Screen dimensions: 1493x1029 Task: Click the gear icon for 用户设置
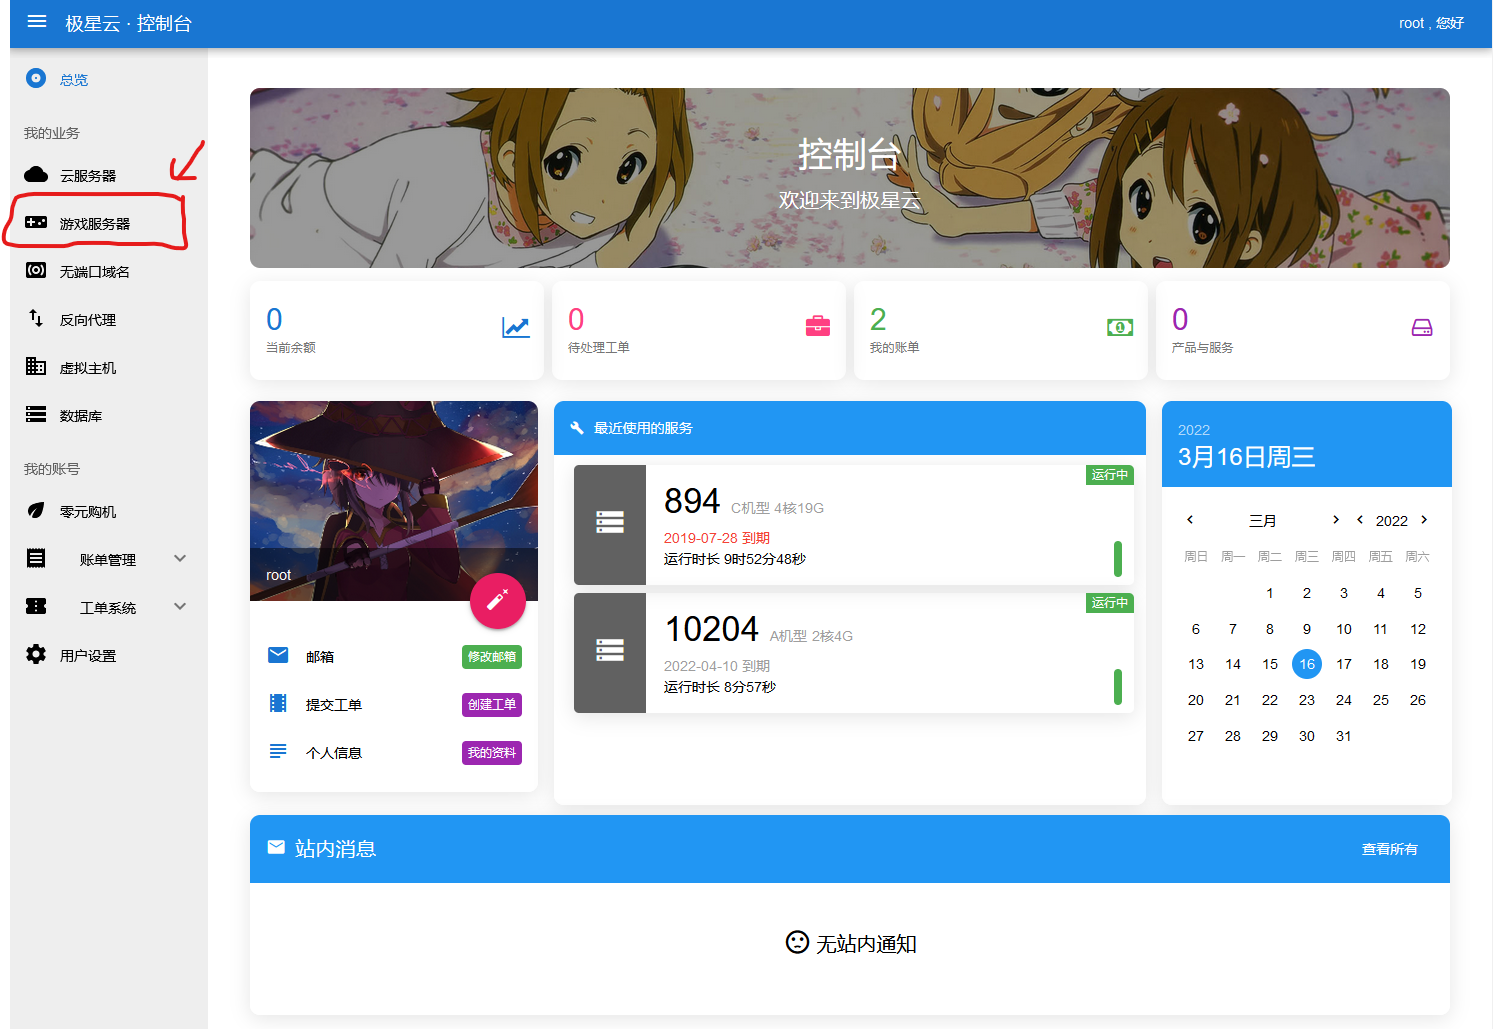36,654
